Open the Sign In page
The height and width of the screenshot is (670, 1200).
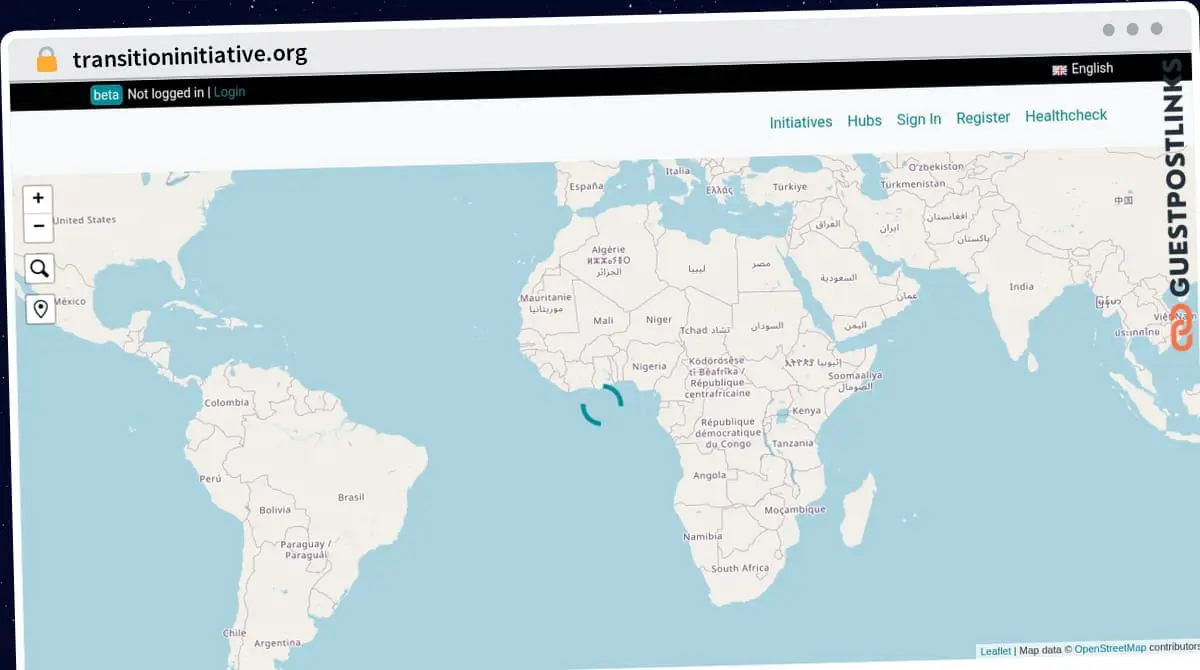[918, 119]
